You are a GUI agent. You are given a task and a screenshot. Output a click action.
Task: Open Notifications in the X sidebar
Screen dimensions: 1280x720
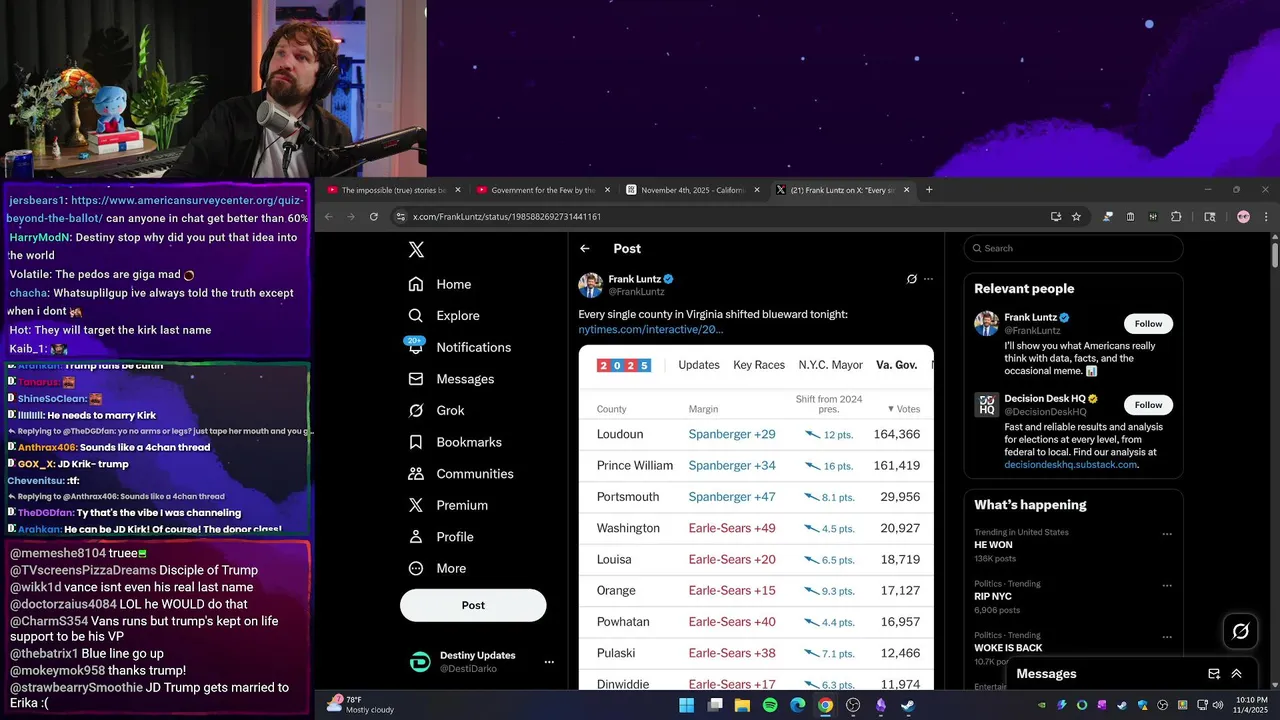(460, 347)
